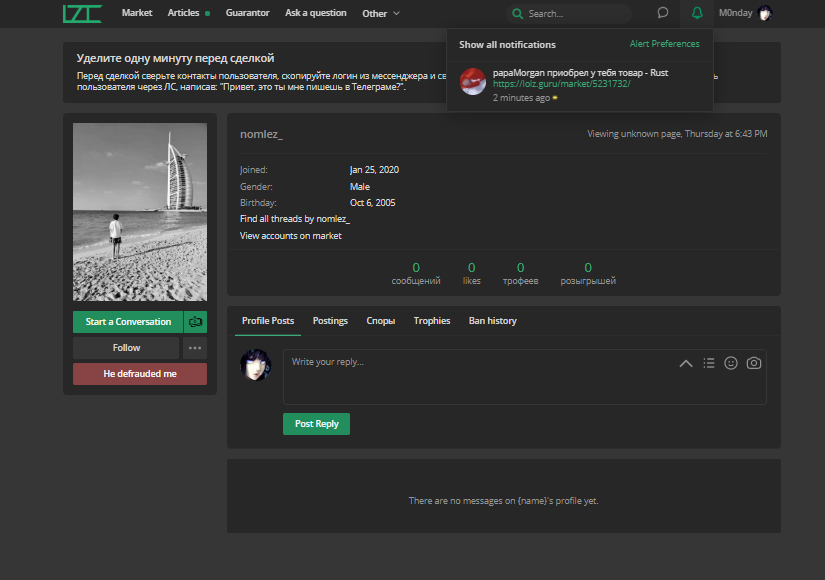Click the birthday Oct 6, 2005
Viewport: 825px width, 580px height.
tap(373, 203)
